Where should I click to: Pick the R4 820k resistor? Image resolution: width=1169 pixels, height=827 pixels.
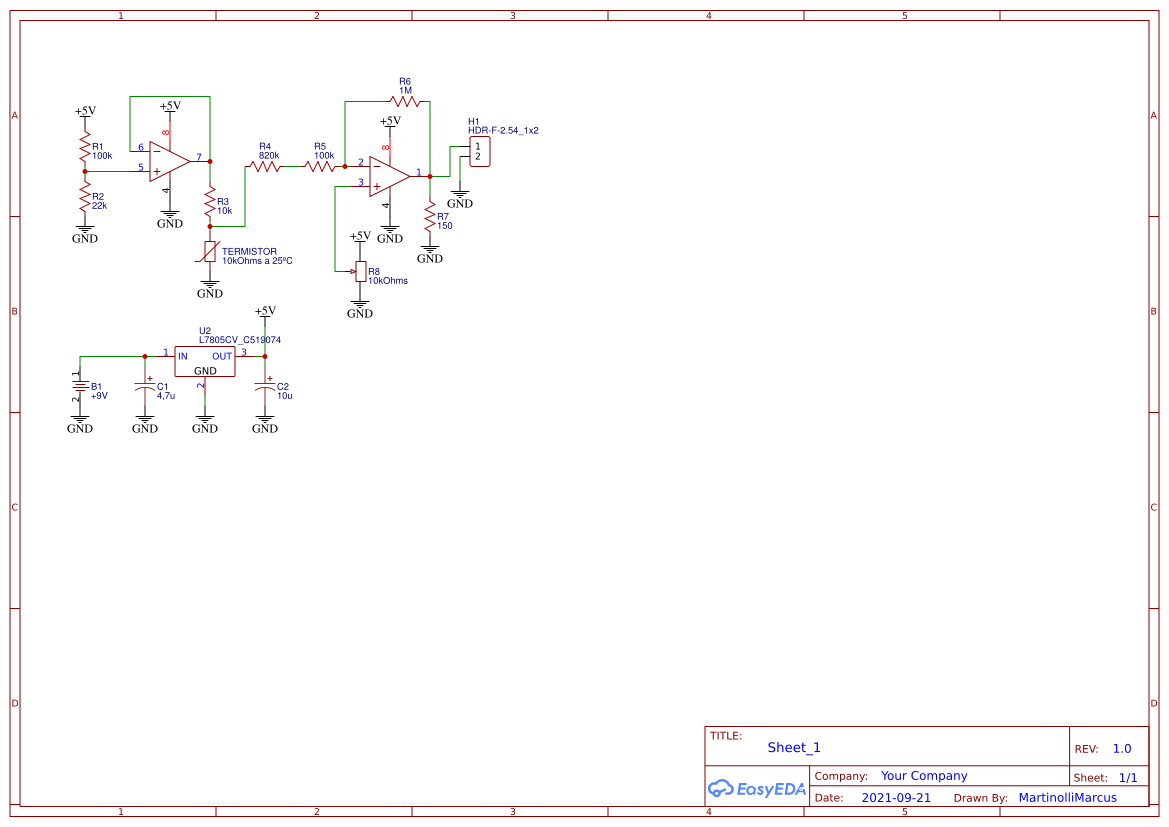pyautogui.click(x=266, y=166)
